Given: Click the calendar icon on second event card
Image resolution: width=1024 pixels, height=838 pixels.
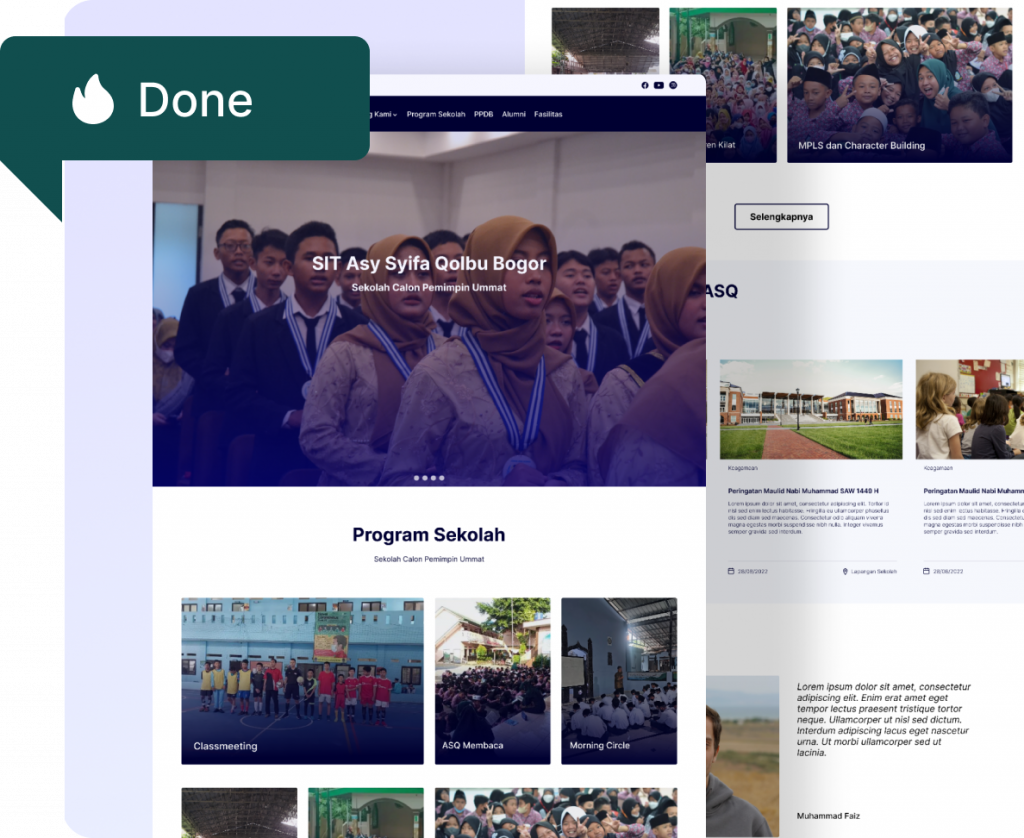Looking at the screenshot, I should (x=926, y=572).
